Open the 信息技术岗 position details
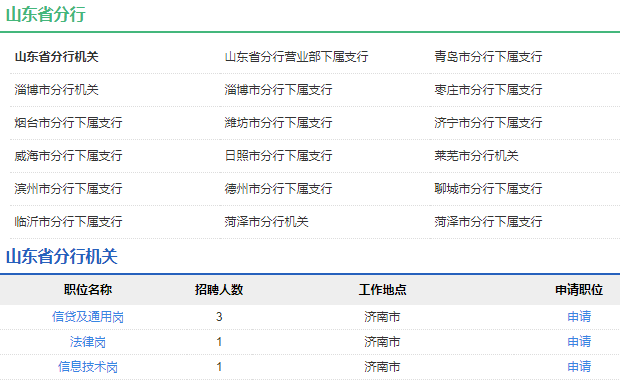The image size is (620, 380). 88,367
